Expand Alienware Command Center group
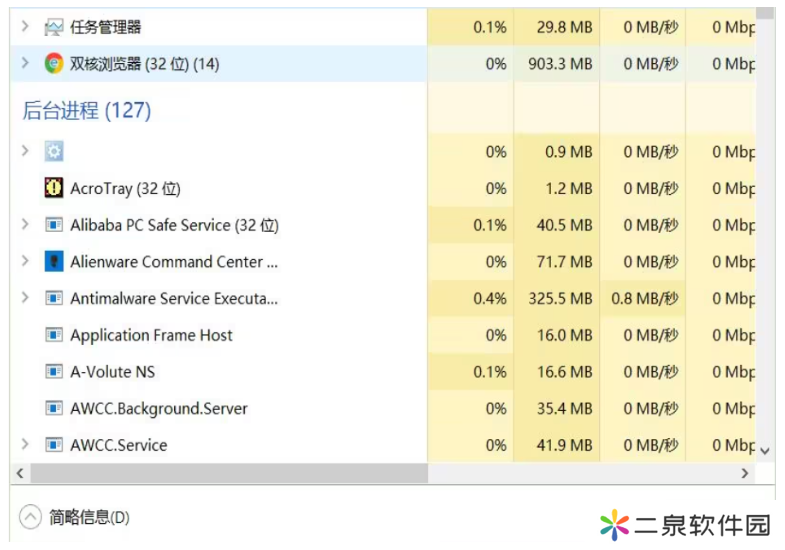The height and width of the screenshot is (550, 785). coord(25,261)
